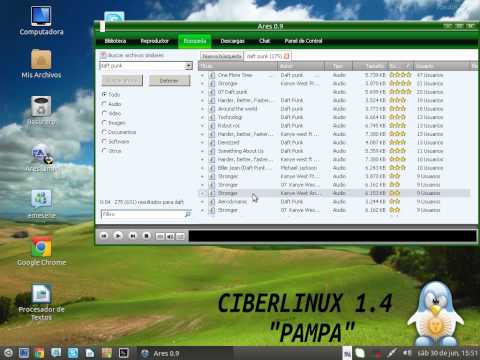This screenshot has width=480, height=360.
Task: Open the search term dropdown arrow
Action: [x=189, y=66]
